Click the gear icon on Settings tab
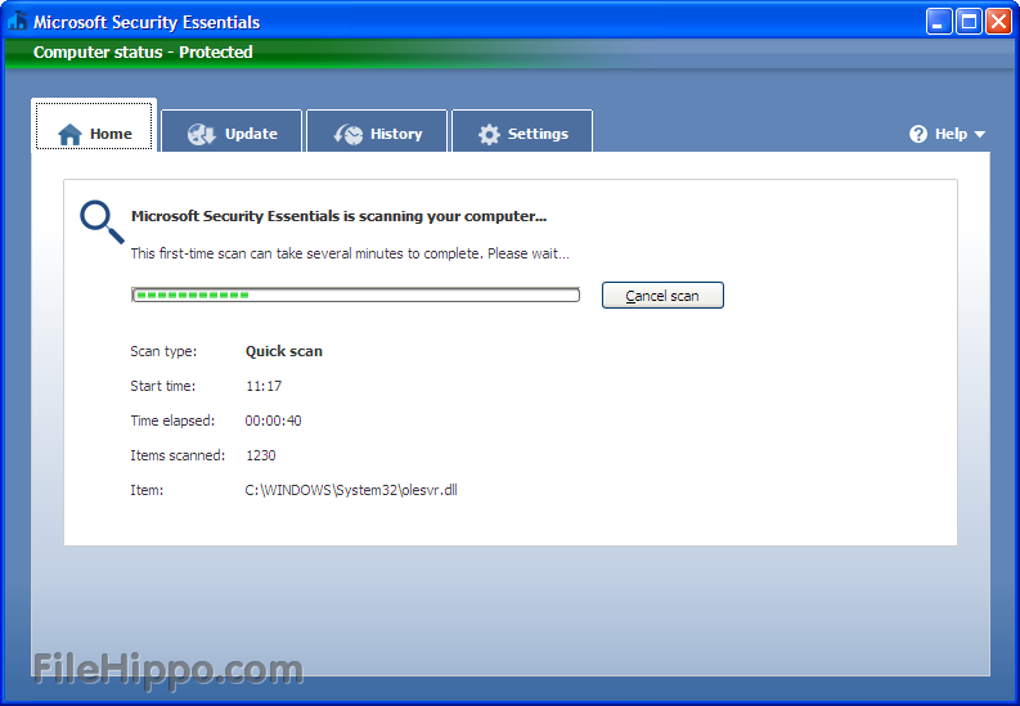The height and width of the screenshot is (706, 1020). pos(489,135)
